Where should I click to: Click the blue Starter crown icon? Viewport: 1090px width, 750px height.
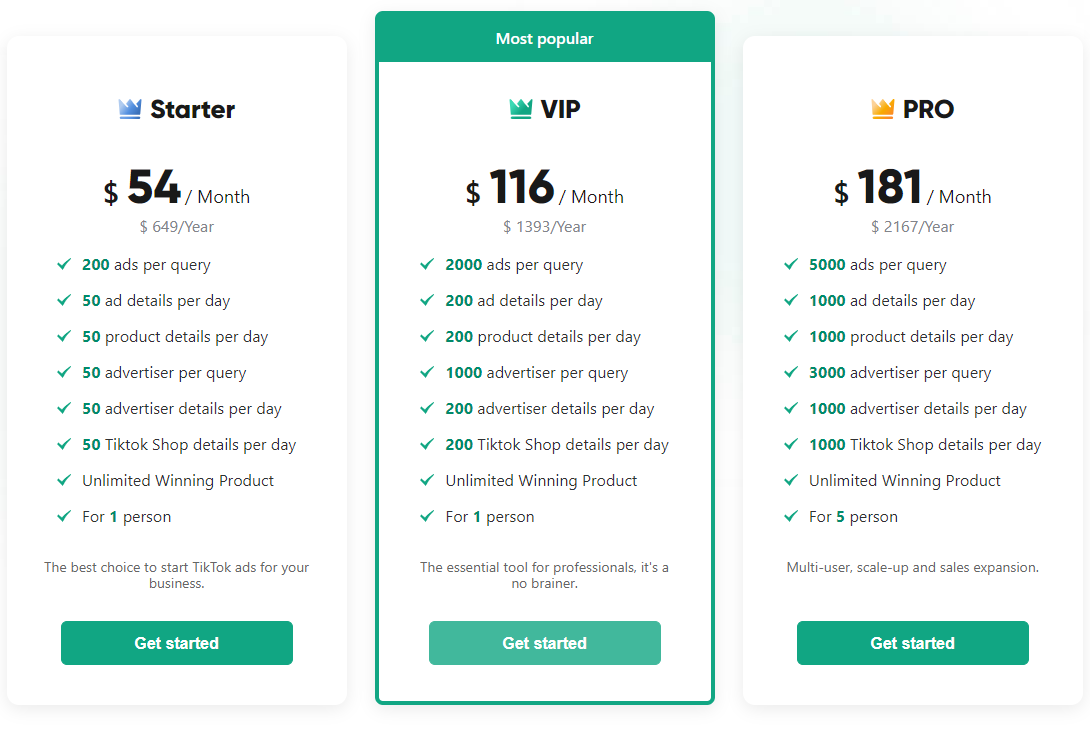130,109
